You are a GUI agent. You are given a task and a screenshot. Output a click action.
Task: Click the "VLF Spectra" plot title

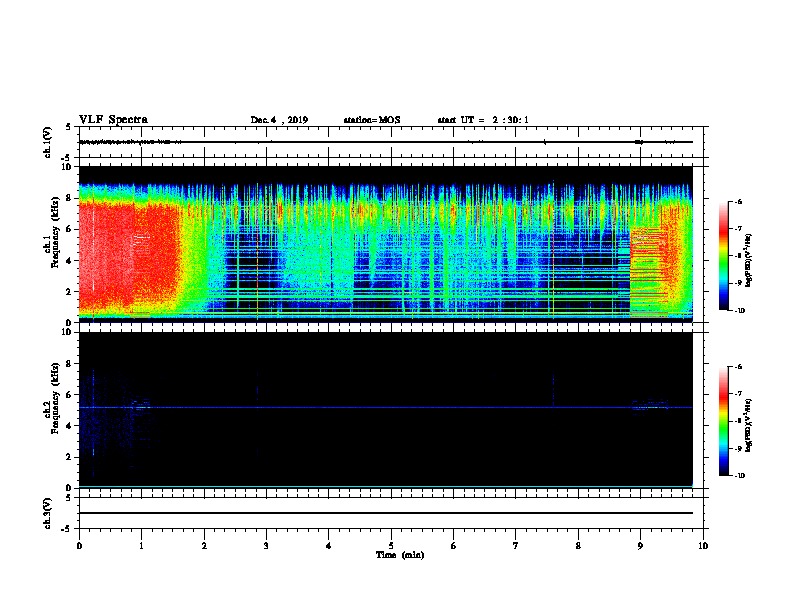[113, 120]
